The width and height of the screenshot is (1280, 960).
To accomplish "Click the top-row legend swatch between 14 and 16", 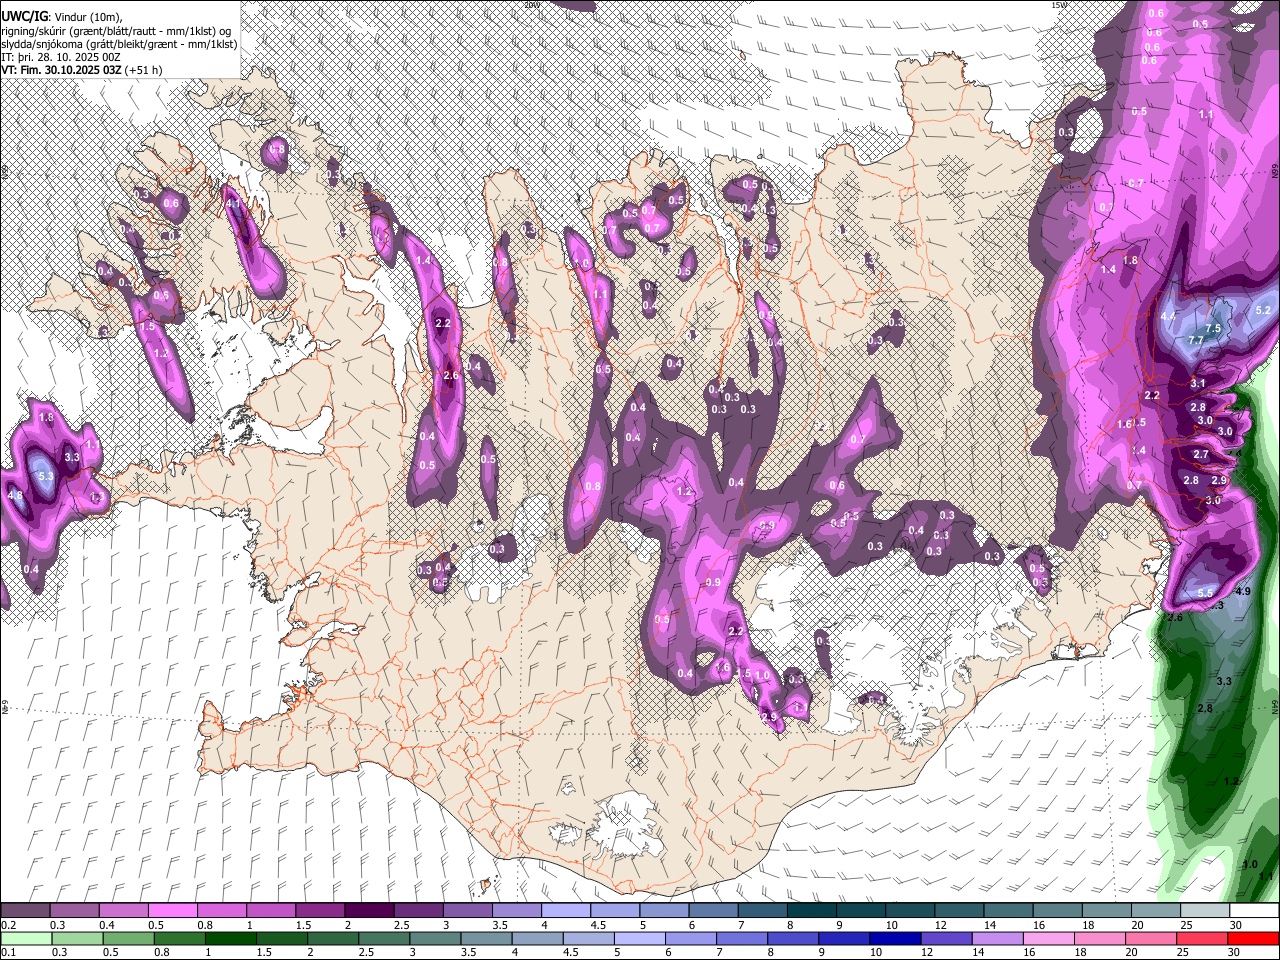I will point(1006,911).
